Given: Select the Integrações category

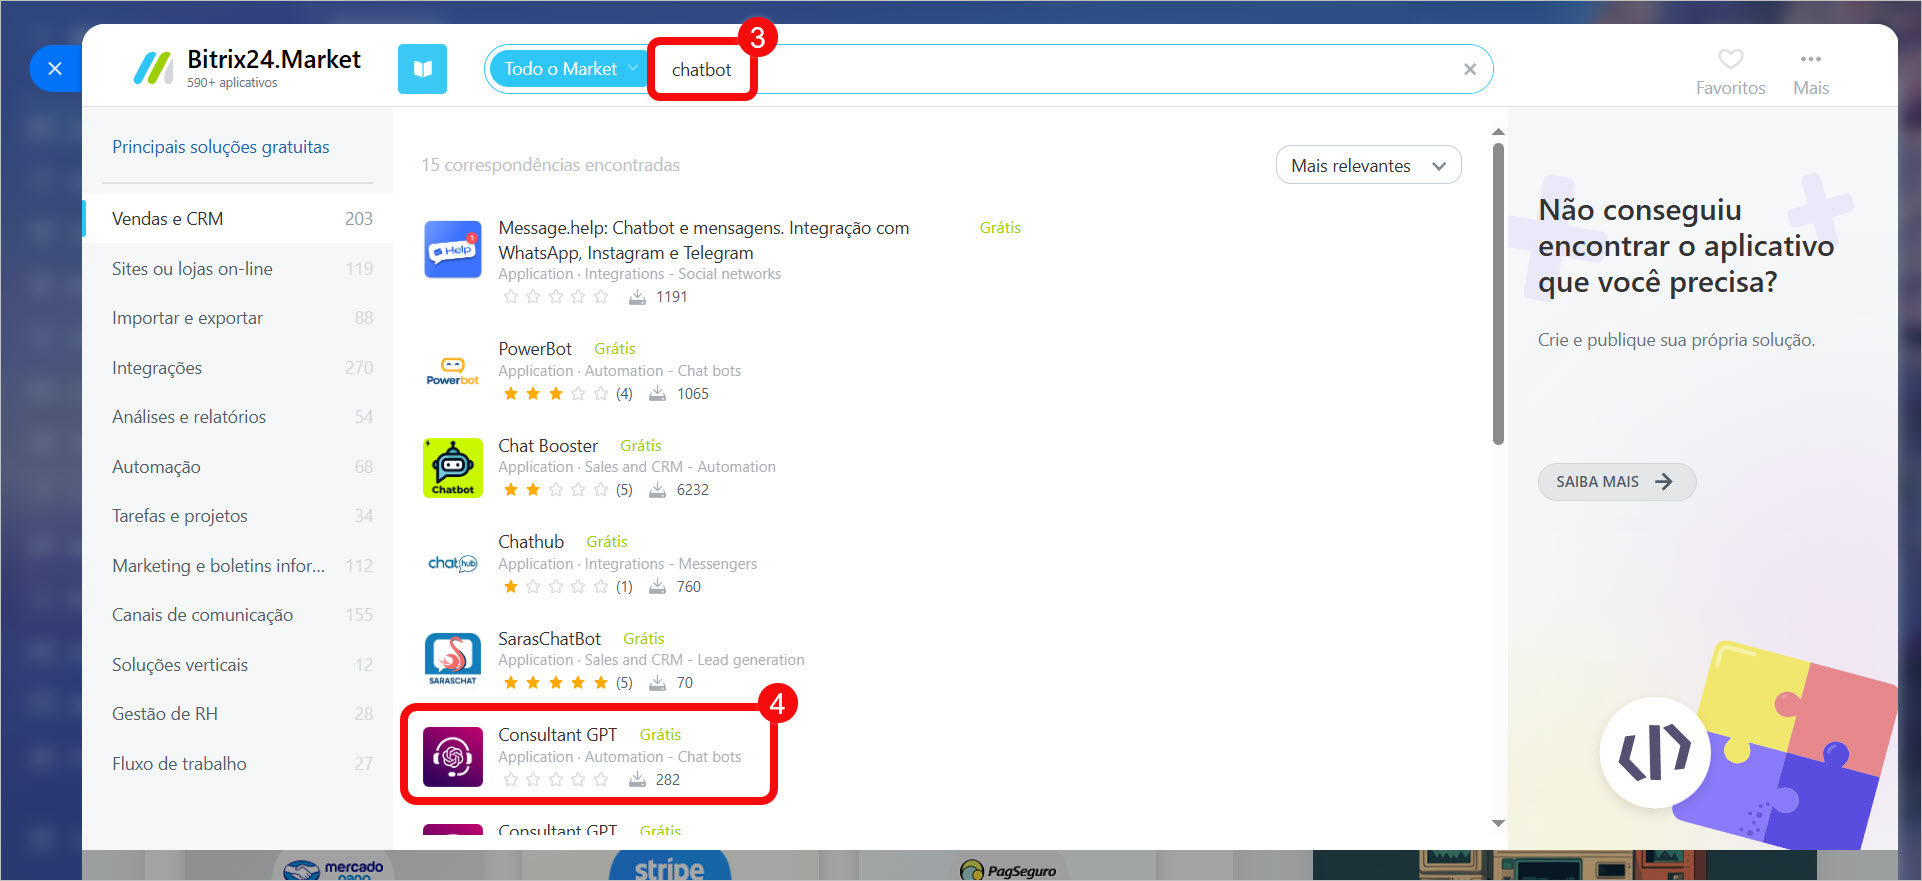Looking at the screenshot, I should point(239,368).
